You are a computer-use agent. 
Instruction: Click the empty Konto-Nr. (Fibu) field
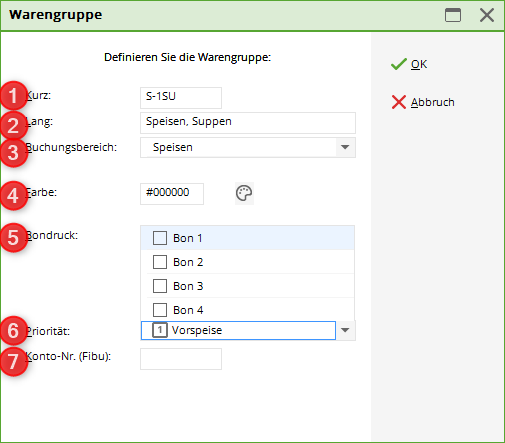[181, 359]
